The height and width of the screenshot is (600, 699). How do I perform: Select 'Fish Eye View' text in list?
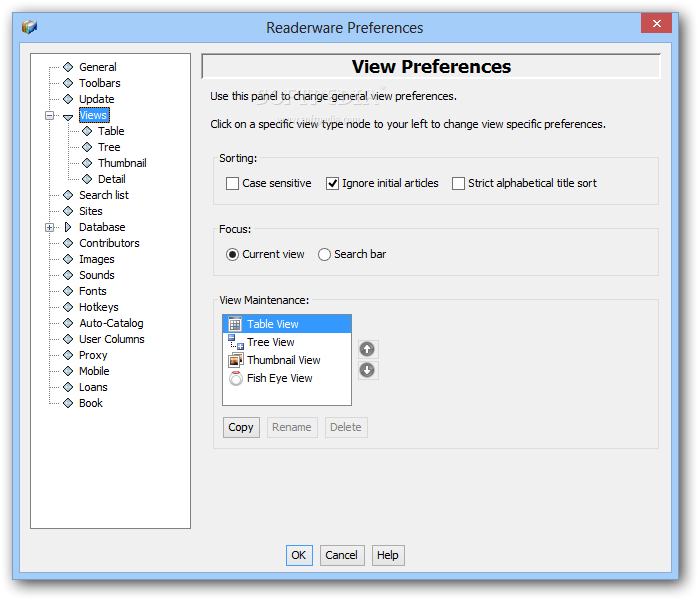click(280, 378)
